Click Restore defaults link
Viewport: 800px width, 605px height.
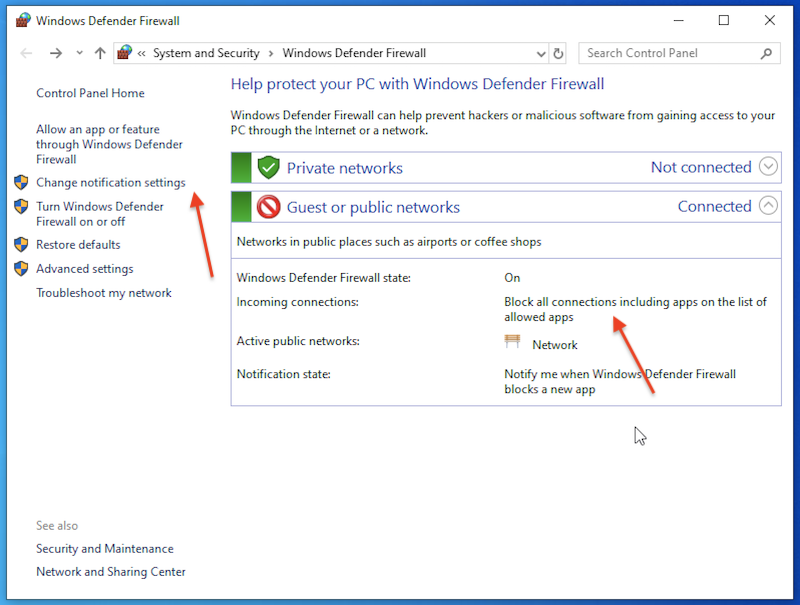click(78, 245)
